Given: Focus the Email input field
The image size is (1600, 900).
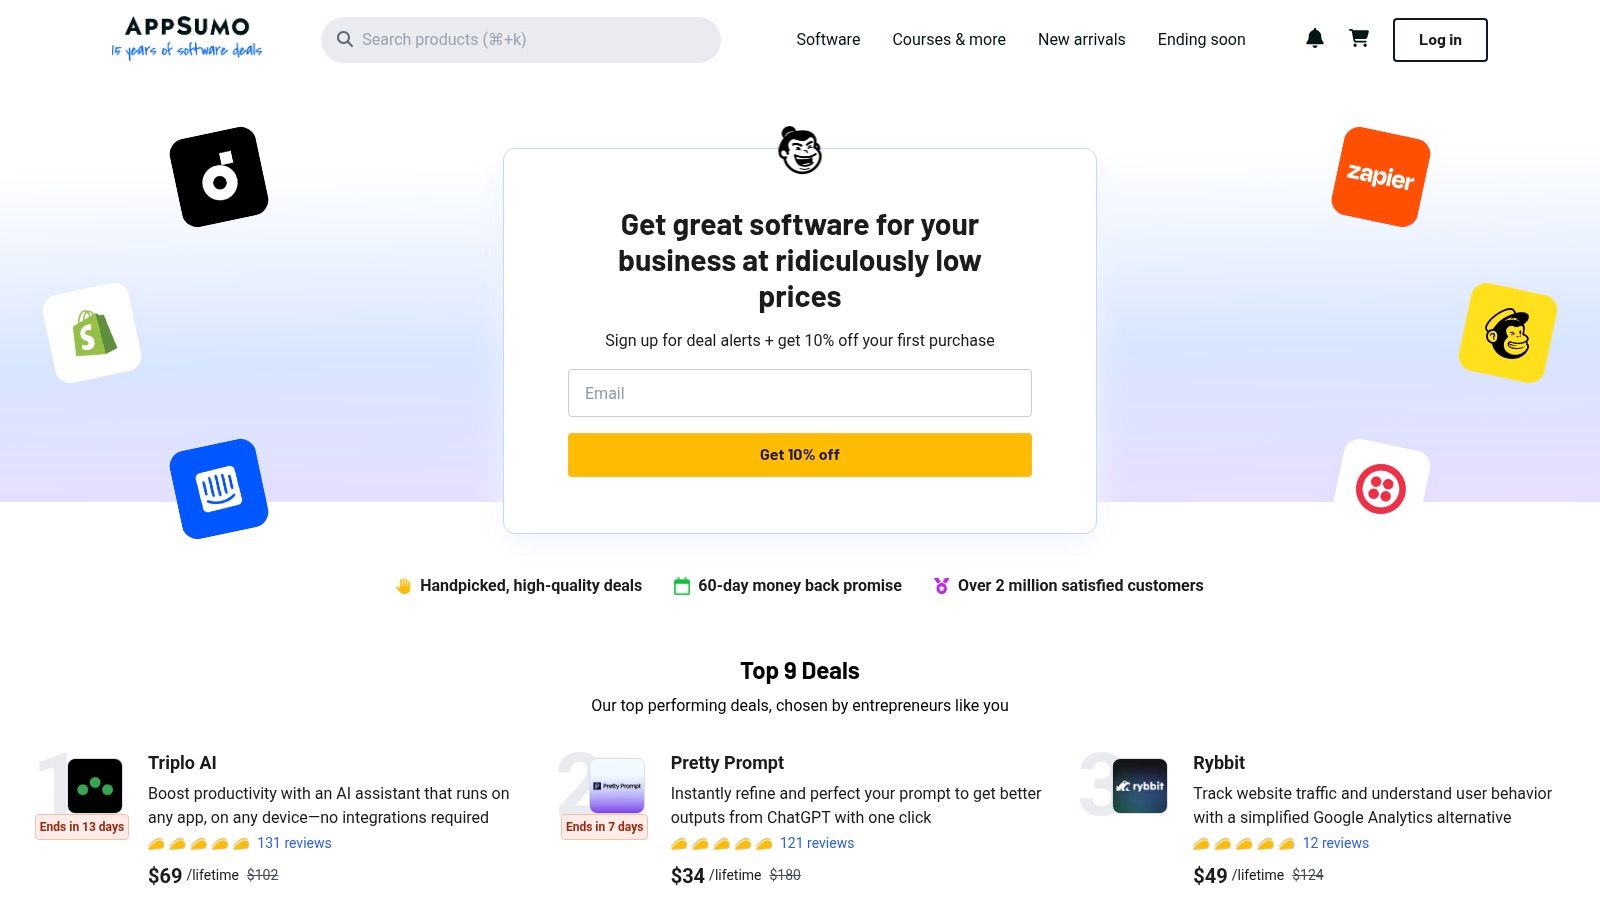Looking at the screenshot, I should tap(800, 393).
